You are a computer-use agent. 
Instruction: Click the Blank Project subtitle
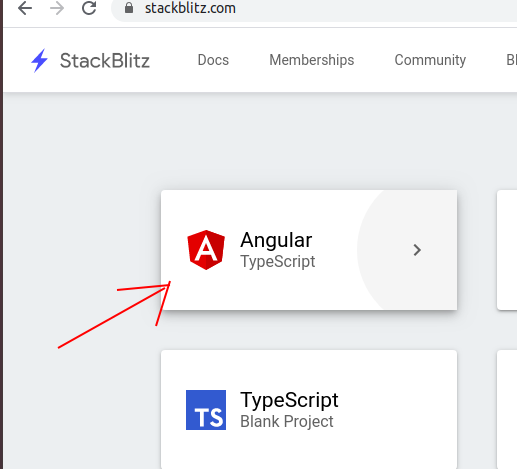(287, 421)
